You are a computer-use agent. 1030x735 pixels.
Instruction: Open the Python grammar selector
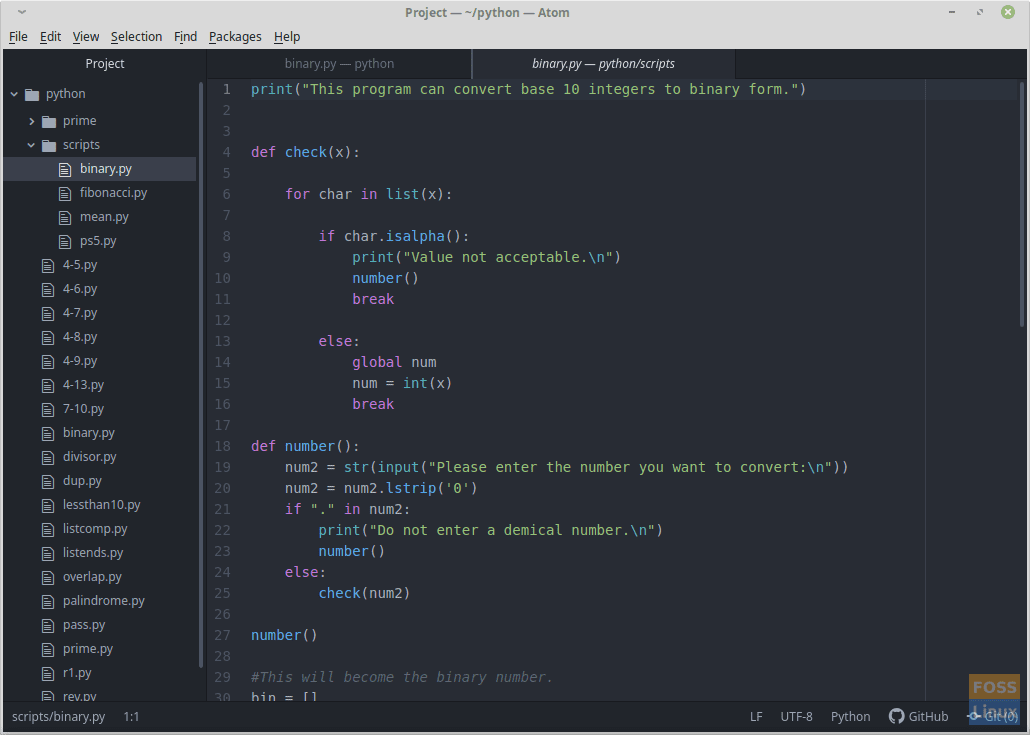click(x=850, y=716)
